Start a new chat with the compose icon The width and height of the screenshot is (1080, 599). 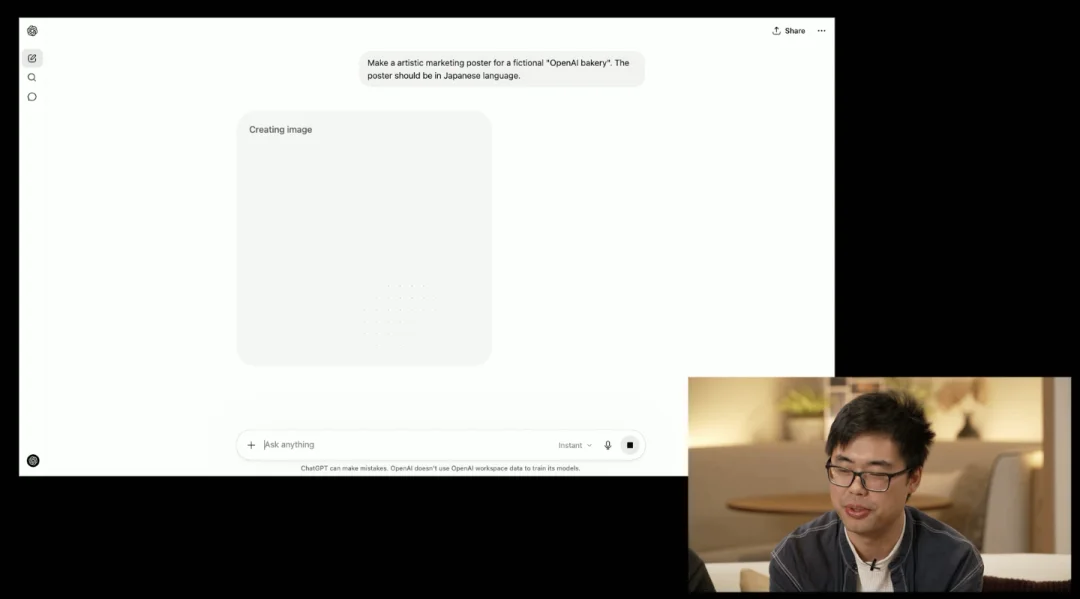click(32, 58)
